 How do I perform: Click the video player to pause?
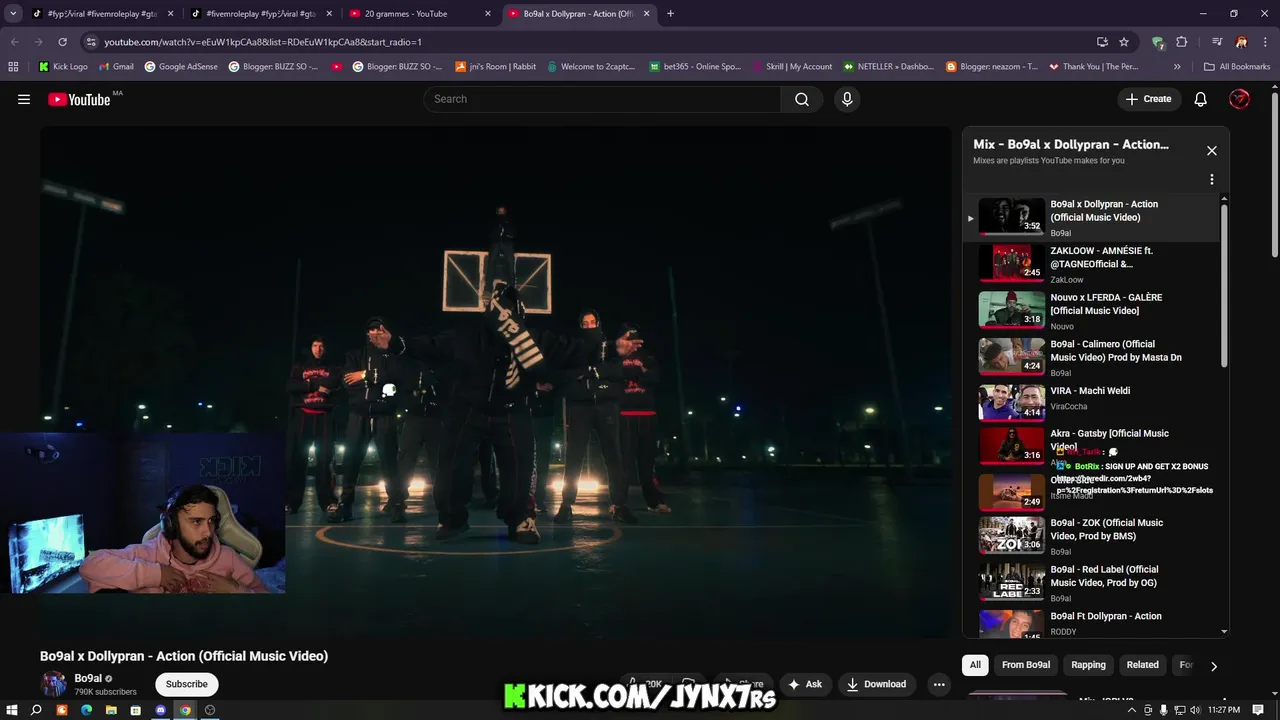496,382
